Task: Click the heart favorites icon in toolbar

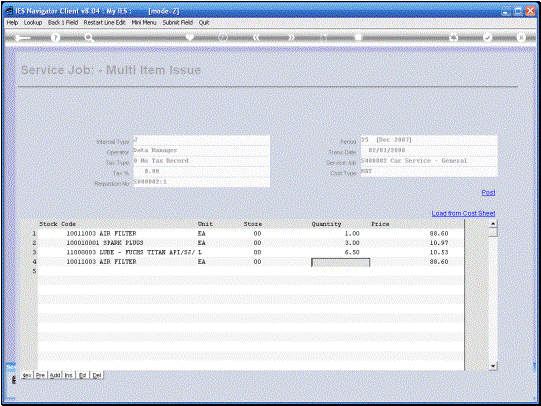Action: (x=189, y=37)
